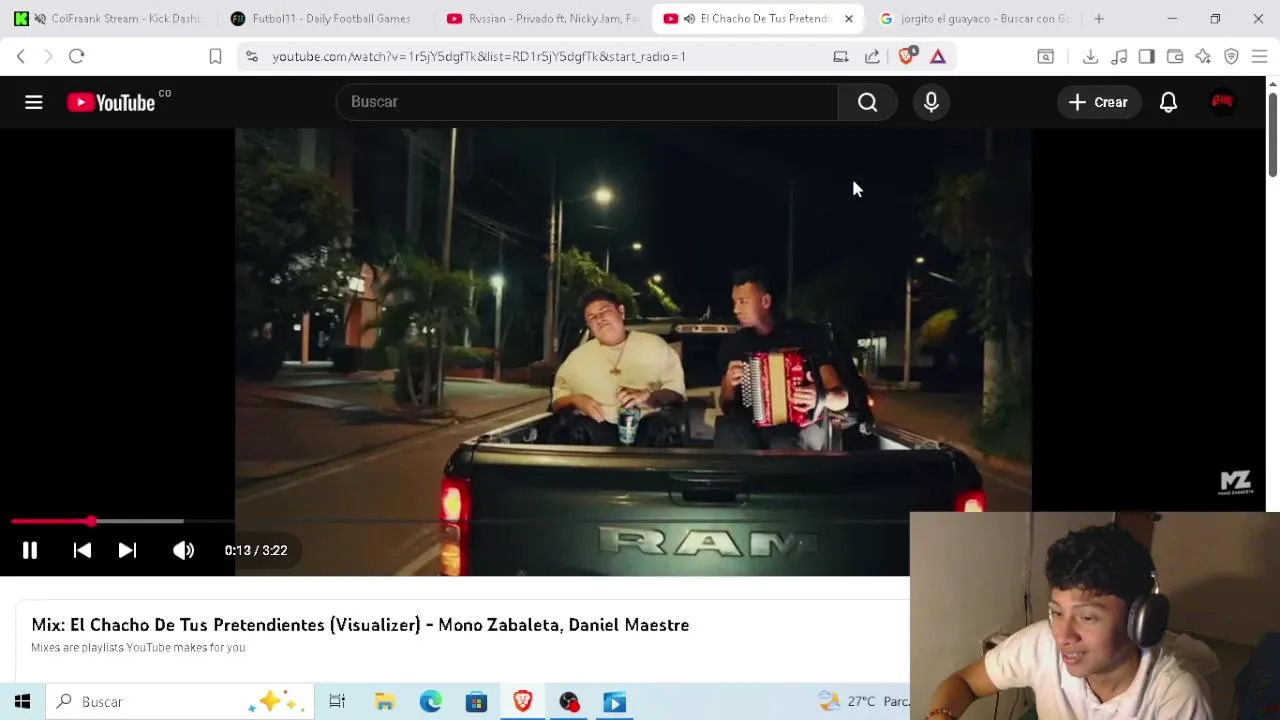Screen dimensions: 1280x720
Task: Skip to next video in mix
Action: click(x=127, y=550)
